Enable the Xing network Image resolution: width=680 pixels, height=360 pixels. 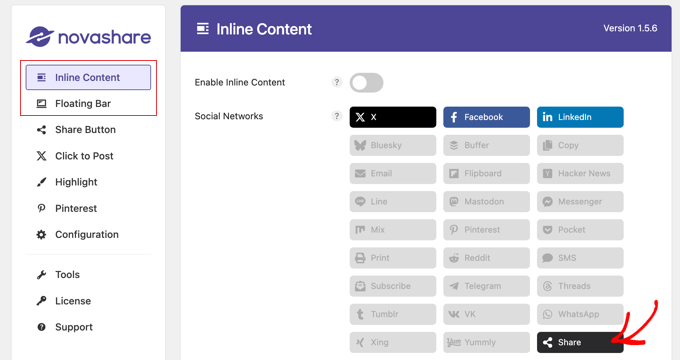[x=393, y=343]
